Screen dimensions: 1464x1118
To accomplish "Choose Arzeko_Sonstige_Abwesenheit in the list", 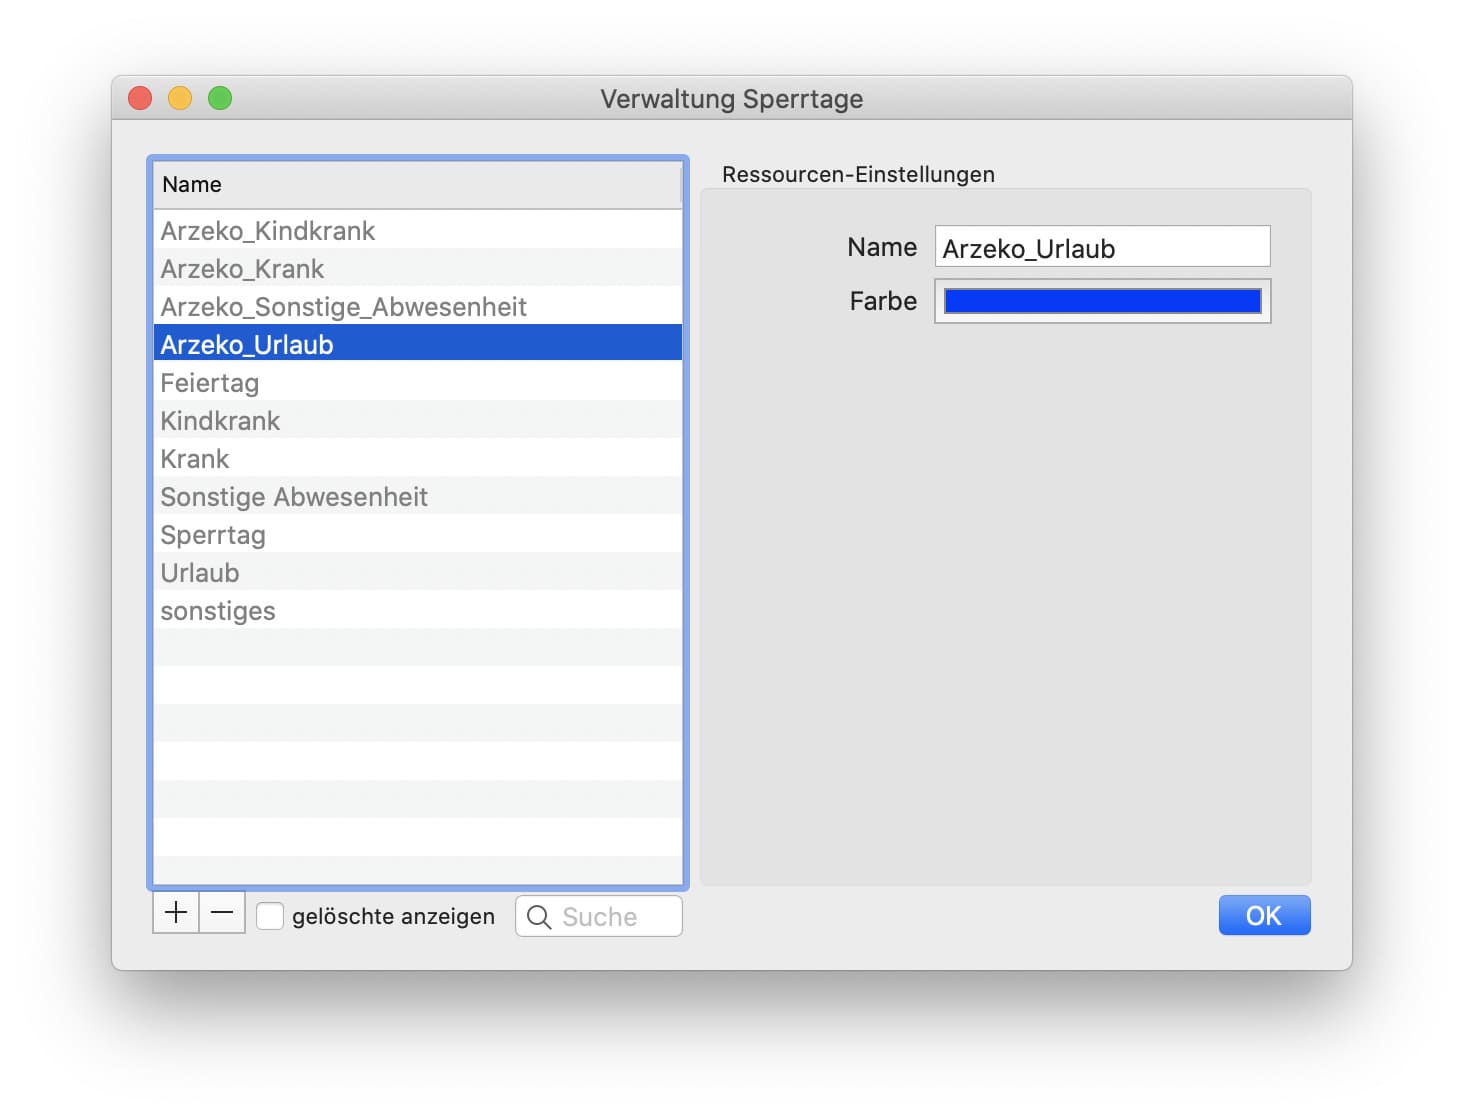I will click(417, 306).
